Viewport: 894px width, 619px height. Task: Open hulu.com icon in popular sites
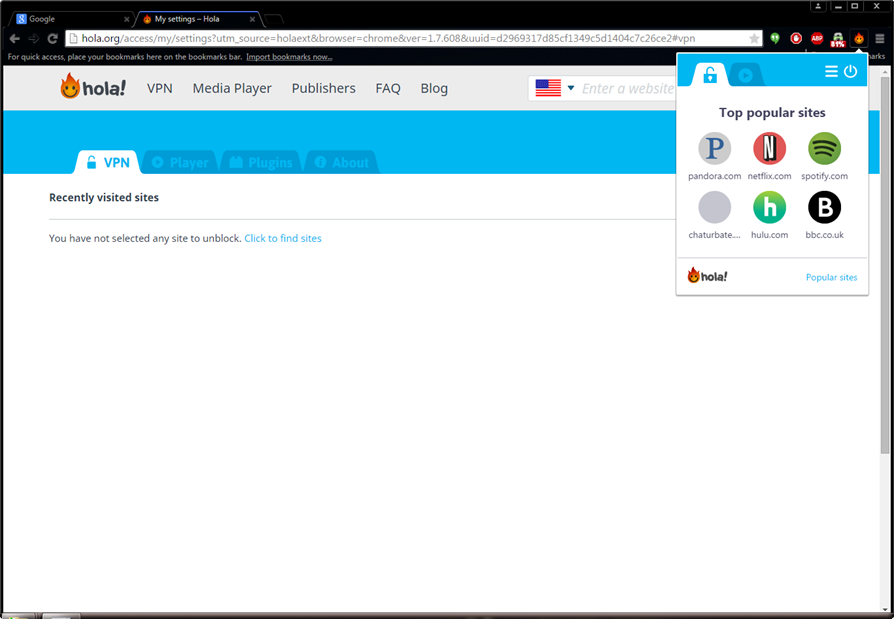tap(769, 207)
